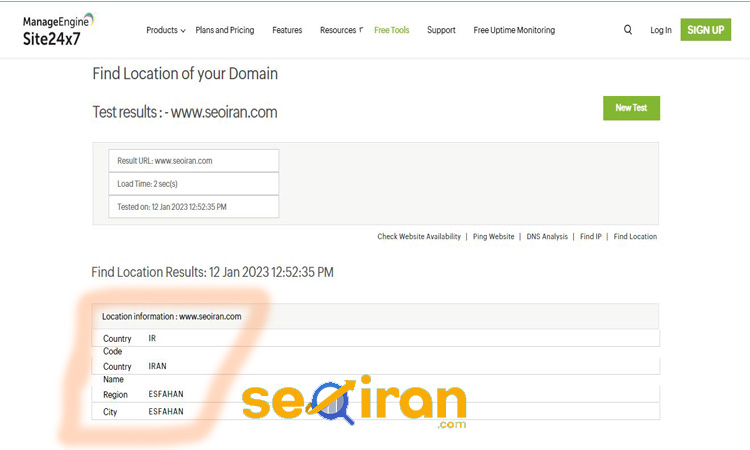Click the Find Location Results timestamp heading

click(212, 272)
